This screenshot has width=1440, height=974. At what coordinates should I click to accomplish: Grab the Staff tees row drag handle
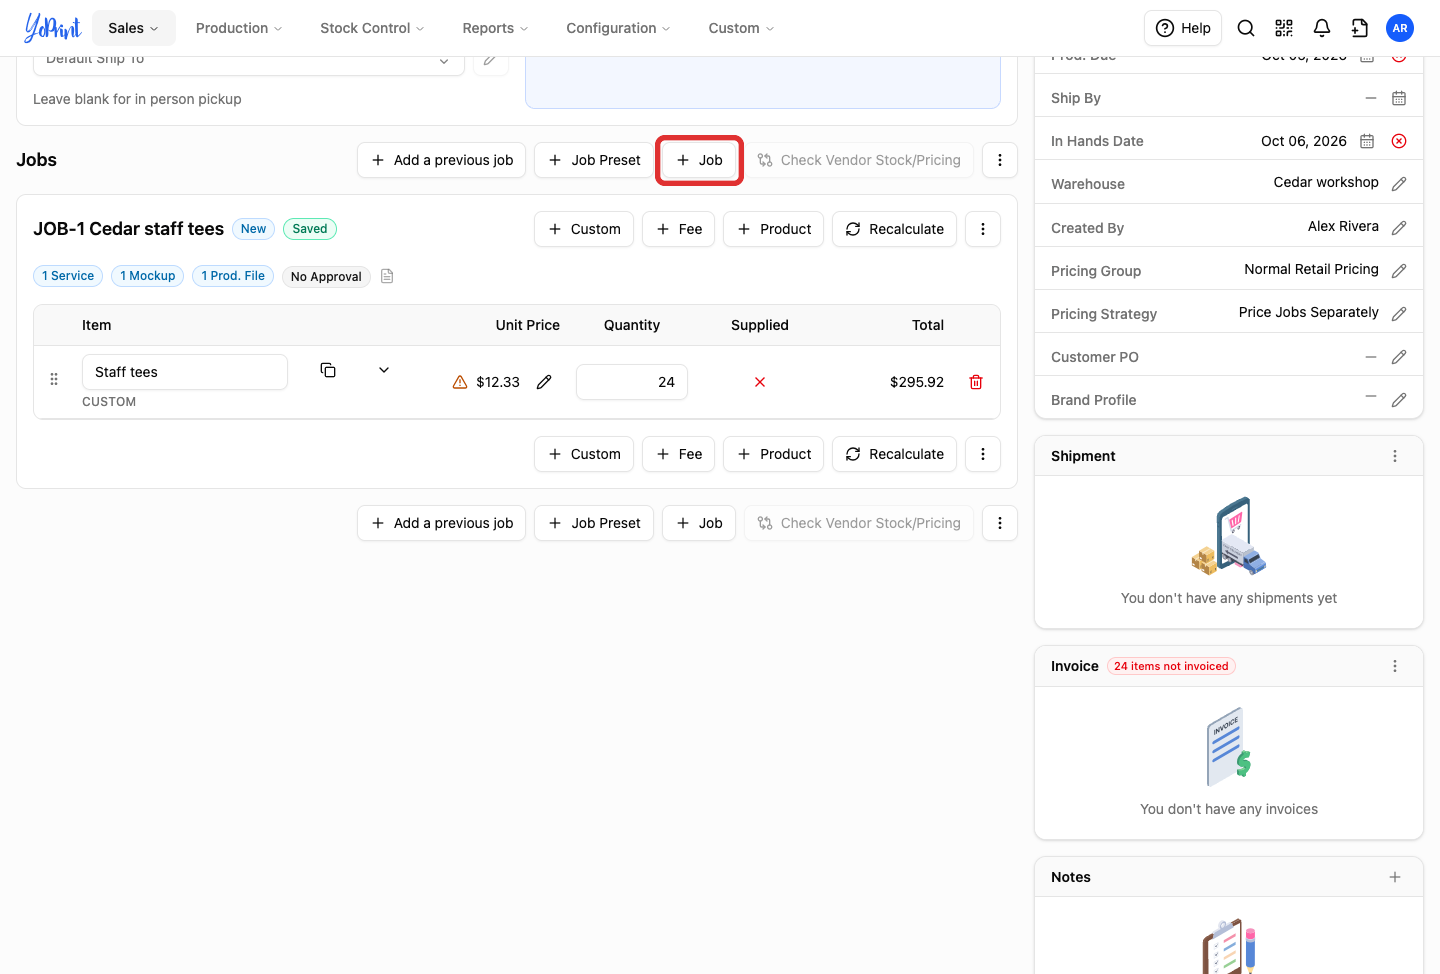(x=54, y=379)
